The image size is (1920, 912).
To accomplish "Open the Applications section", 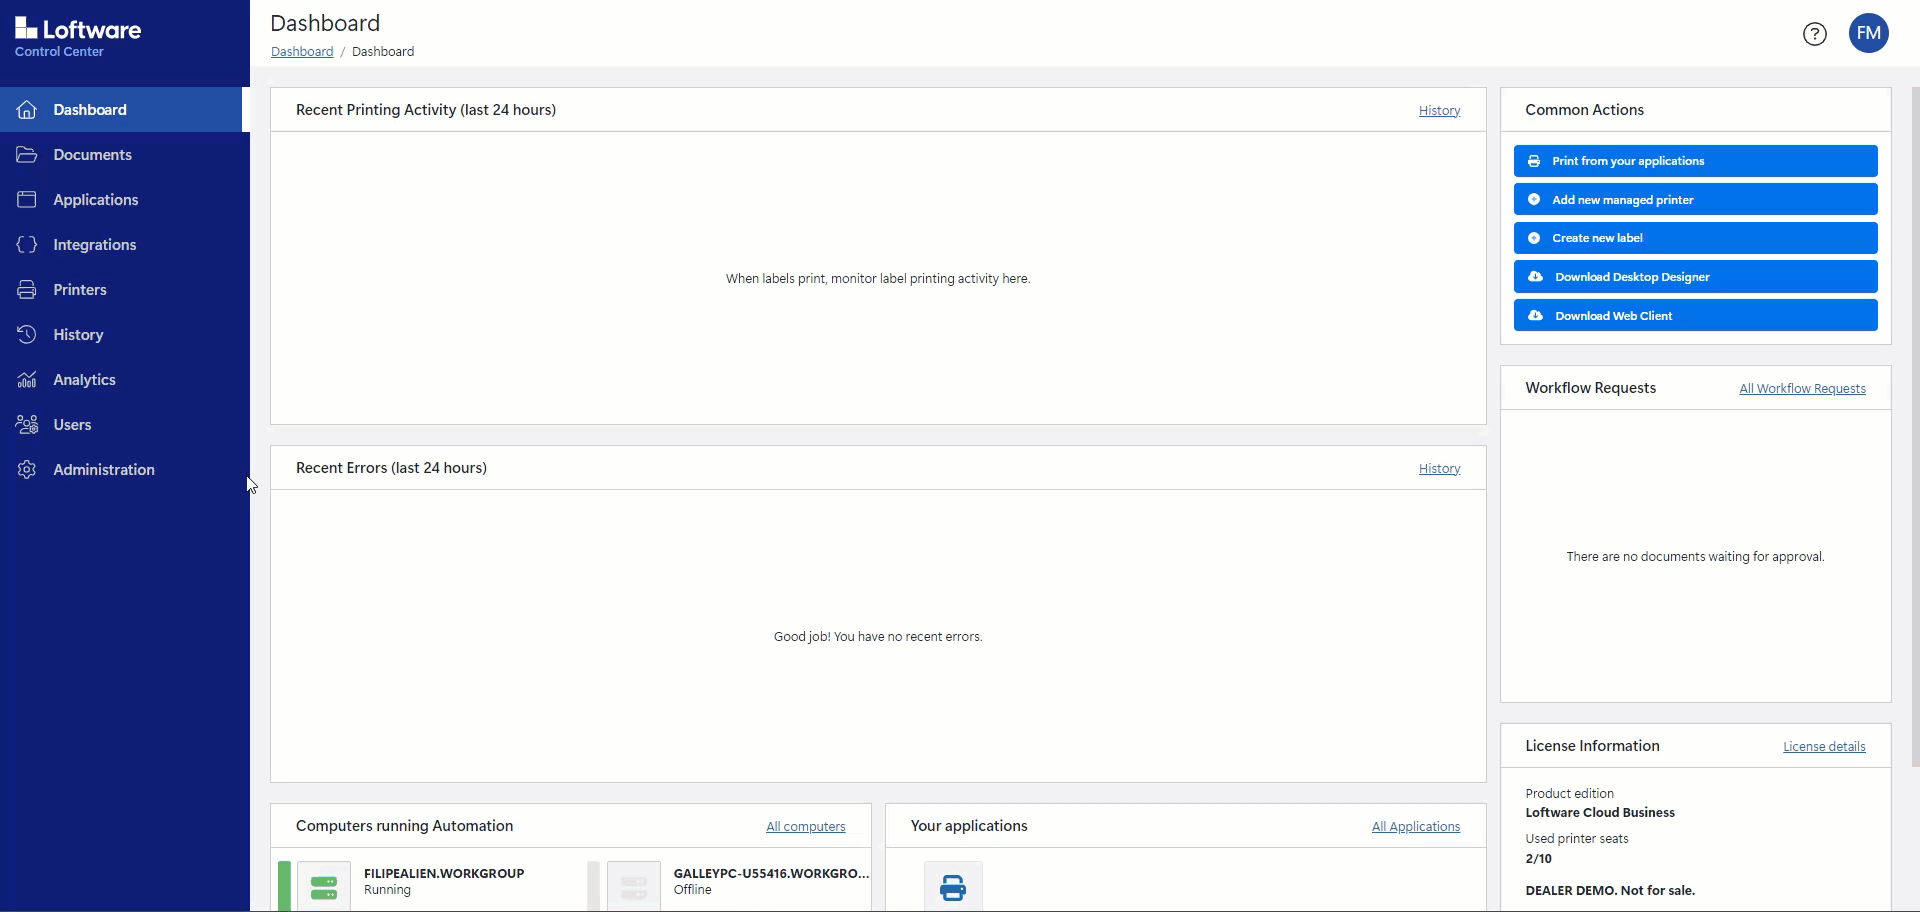I will click(96, 199).
